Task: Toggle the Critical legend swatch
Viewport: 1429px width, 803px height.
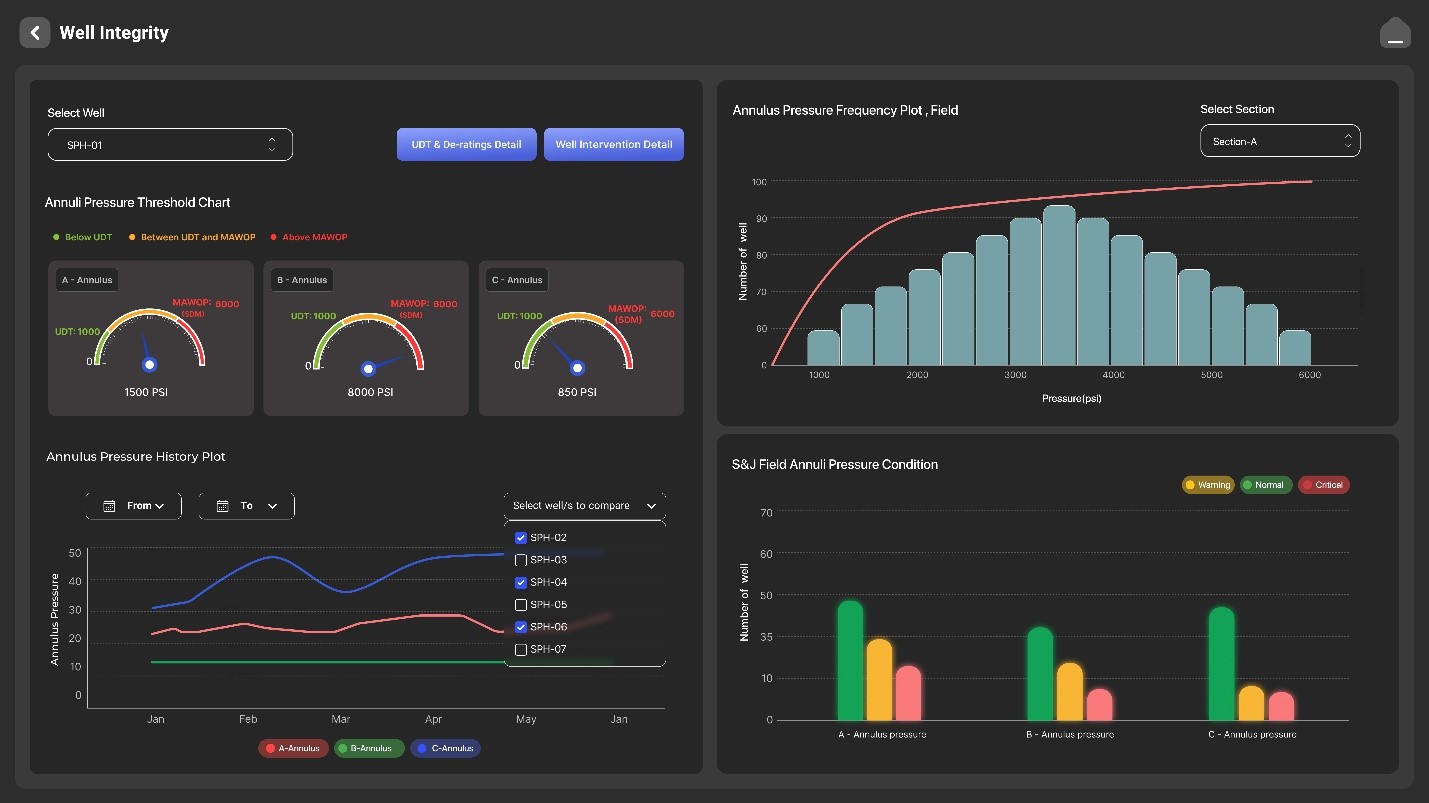Action: tap(1324, 485)
